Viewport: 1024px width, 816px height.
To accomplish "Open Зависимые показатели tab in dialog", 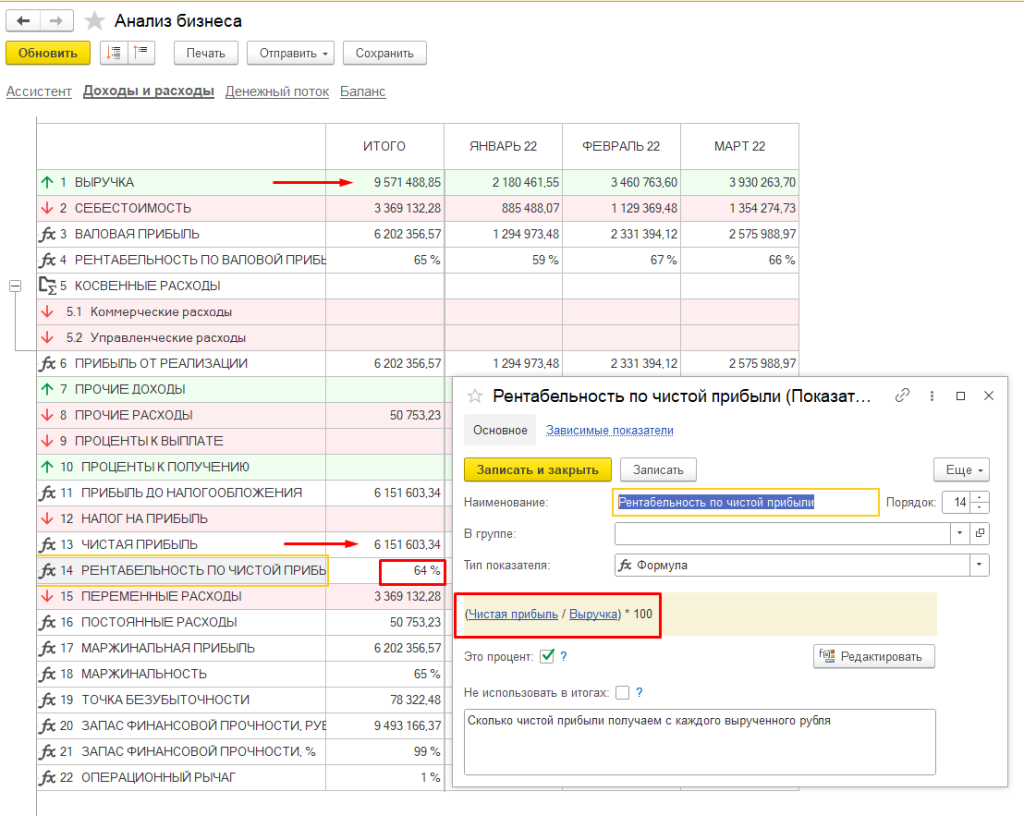I will [609, 430].
